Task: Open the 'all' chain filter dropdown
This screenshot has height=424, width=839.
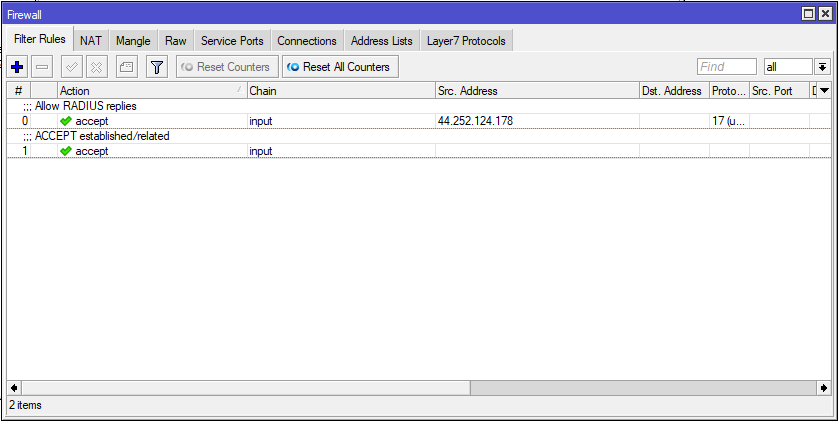Action: click(822, 67)
